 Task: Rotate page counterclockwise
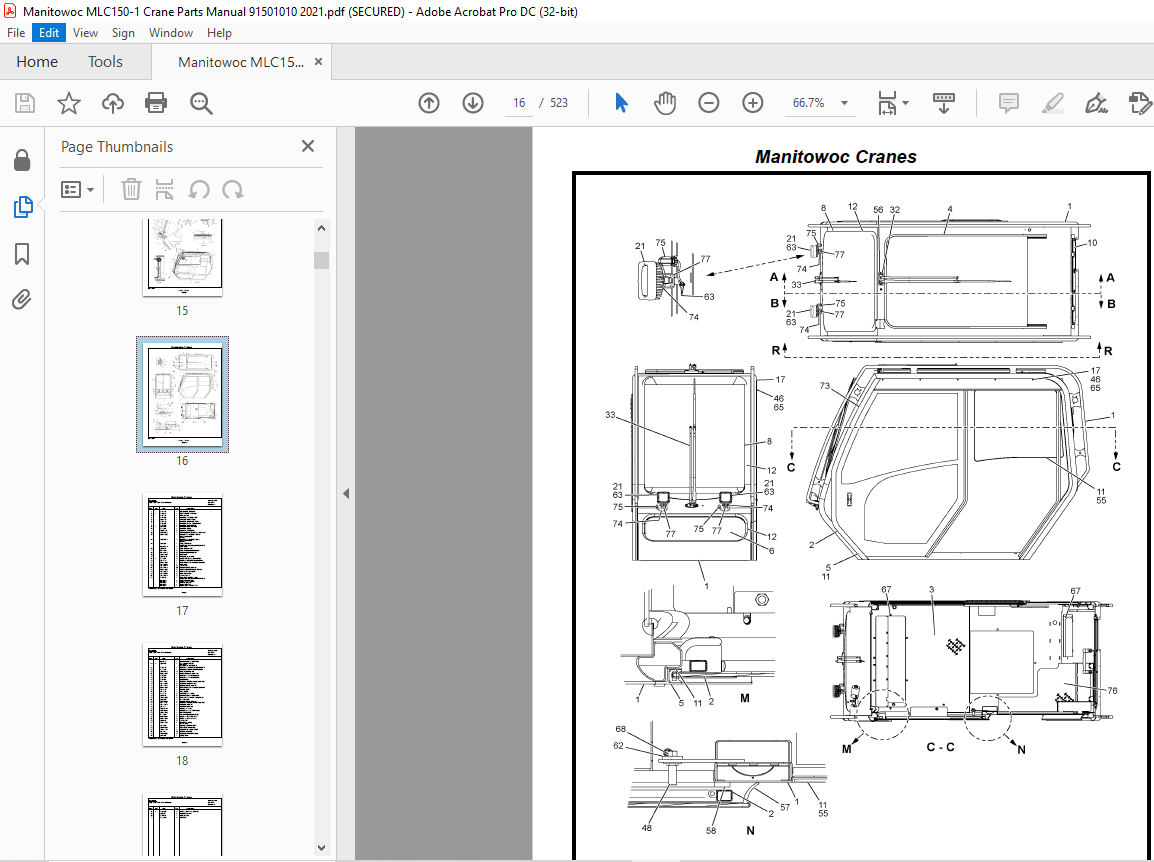(x=199, y=190)
